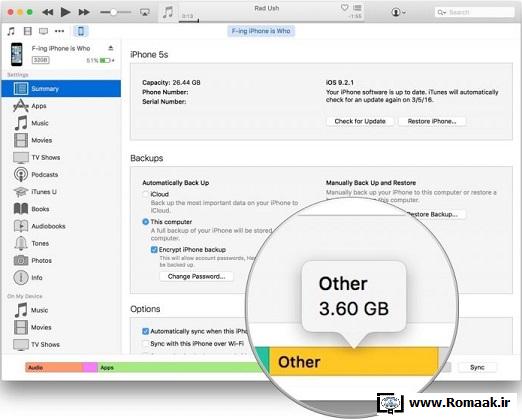Click the Sync button

pos(477,367)
